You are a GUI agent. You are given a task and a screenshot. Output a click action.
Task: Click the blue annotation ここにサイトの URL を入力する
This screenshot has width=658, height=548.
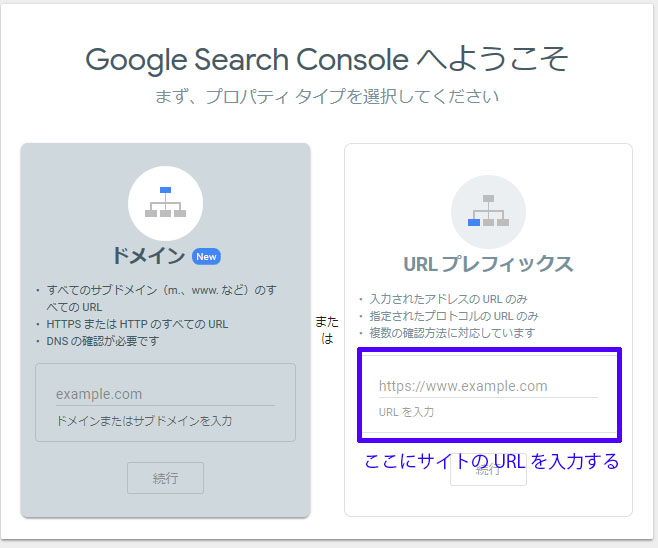coord(491,461)
